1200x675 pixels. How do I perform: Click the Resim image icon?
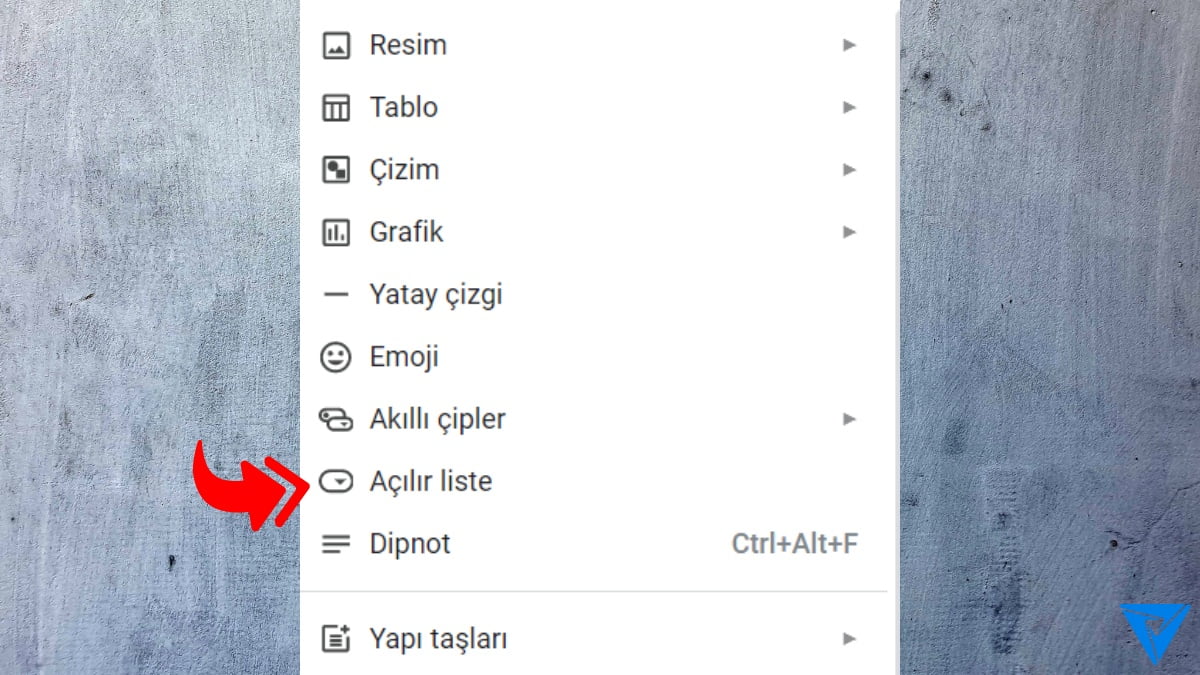[337, 44]
